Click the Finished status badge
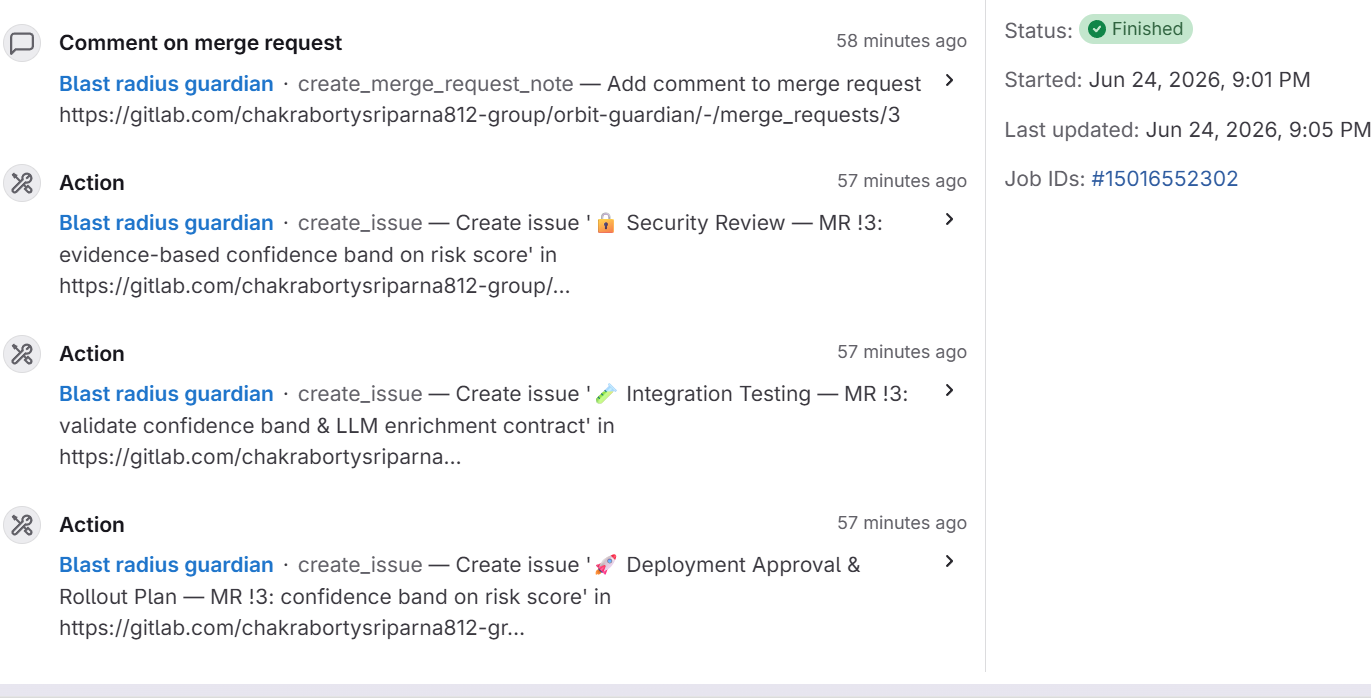 (1136, 30)
